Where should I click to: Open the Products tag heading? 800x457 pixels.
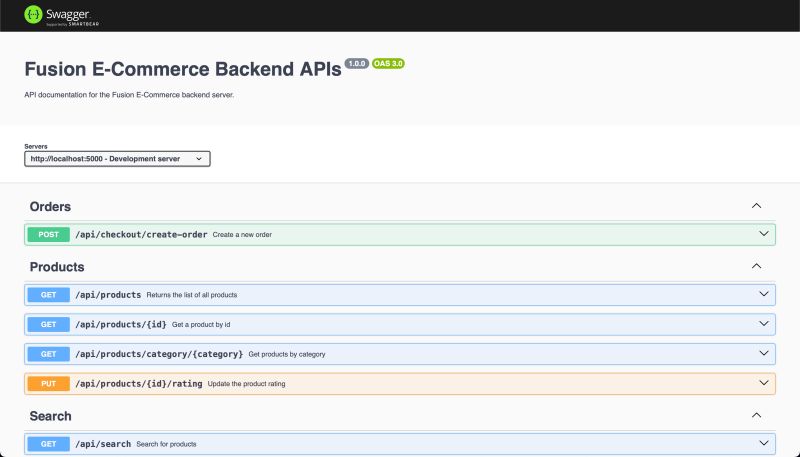[57, 267]
